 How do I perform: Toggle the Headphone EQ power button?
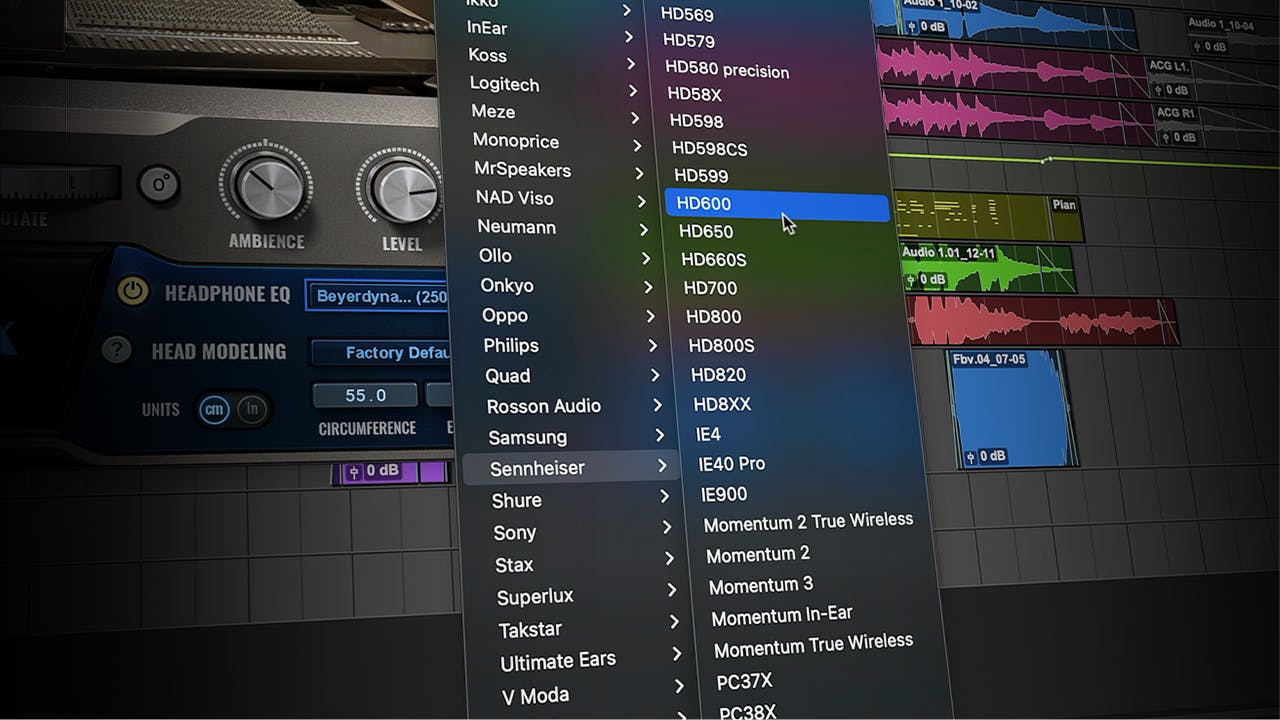pyautogui.click(x=133, y=291)
